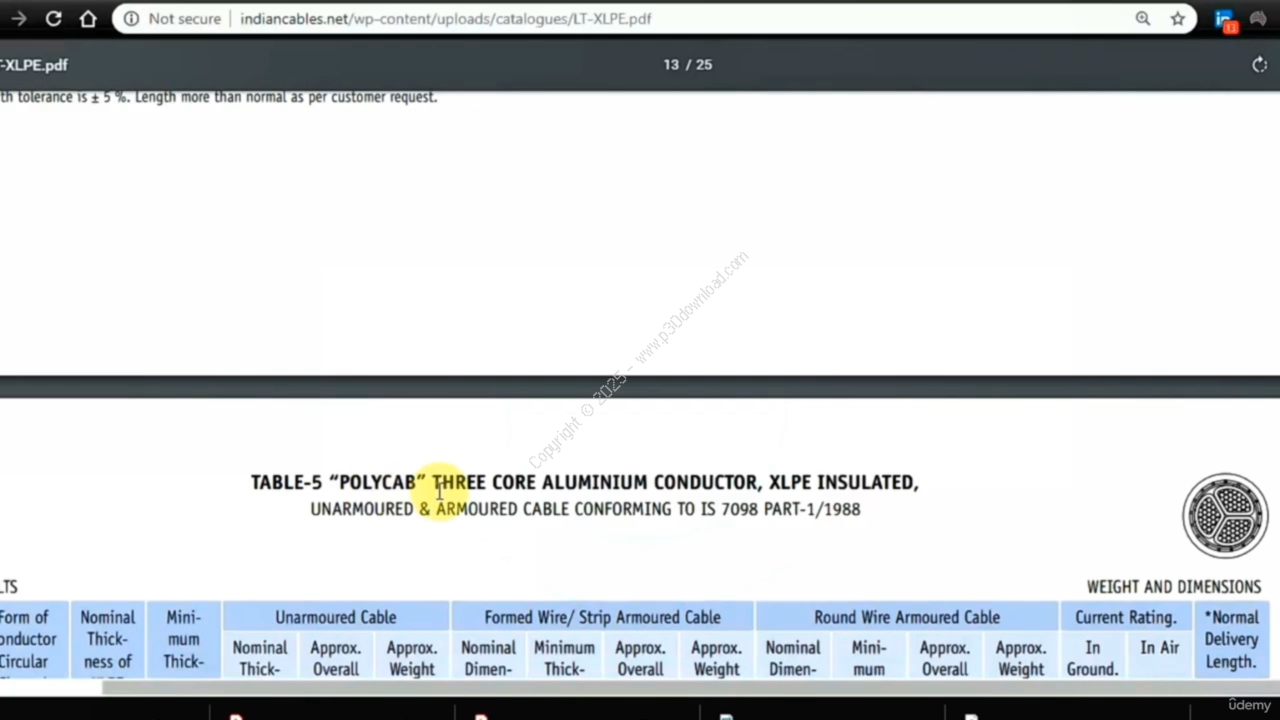Click the -XLPE.pdf document title
1280x720 pixels.
click(x=33, y=65)
